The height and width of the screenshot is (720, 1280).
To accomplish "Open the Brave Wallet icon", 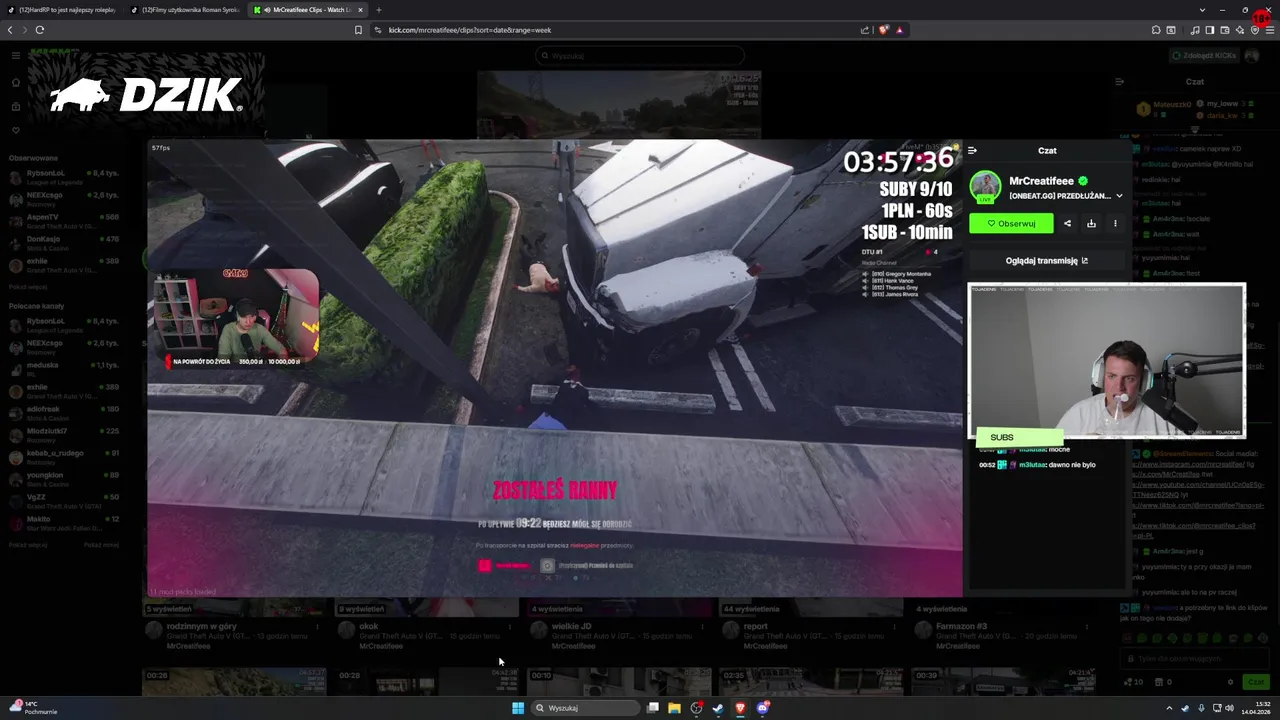I will pyautogui.click(x=1224, y=30).
